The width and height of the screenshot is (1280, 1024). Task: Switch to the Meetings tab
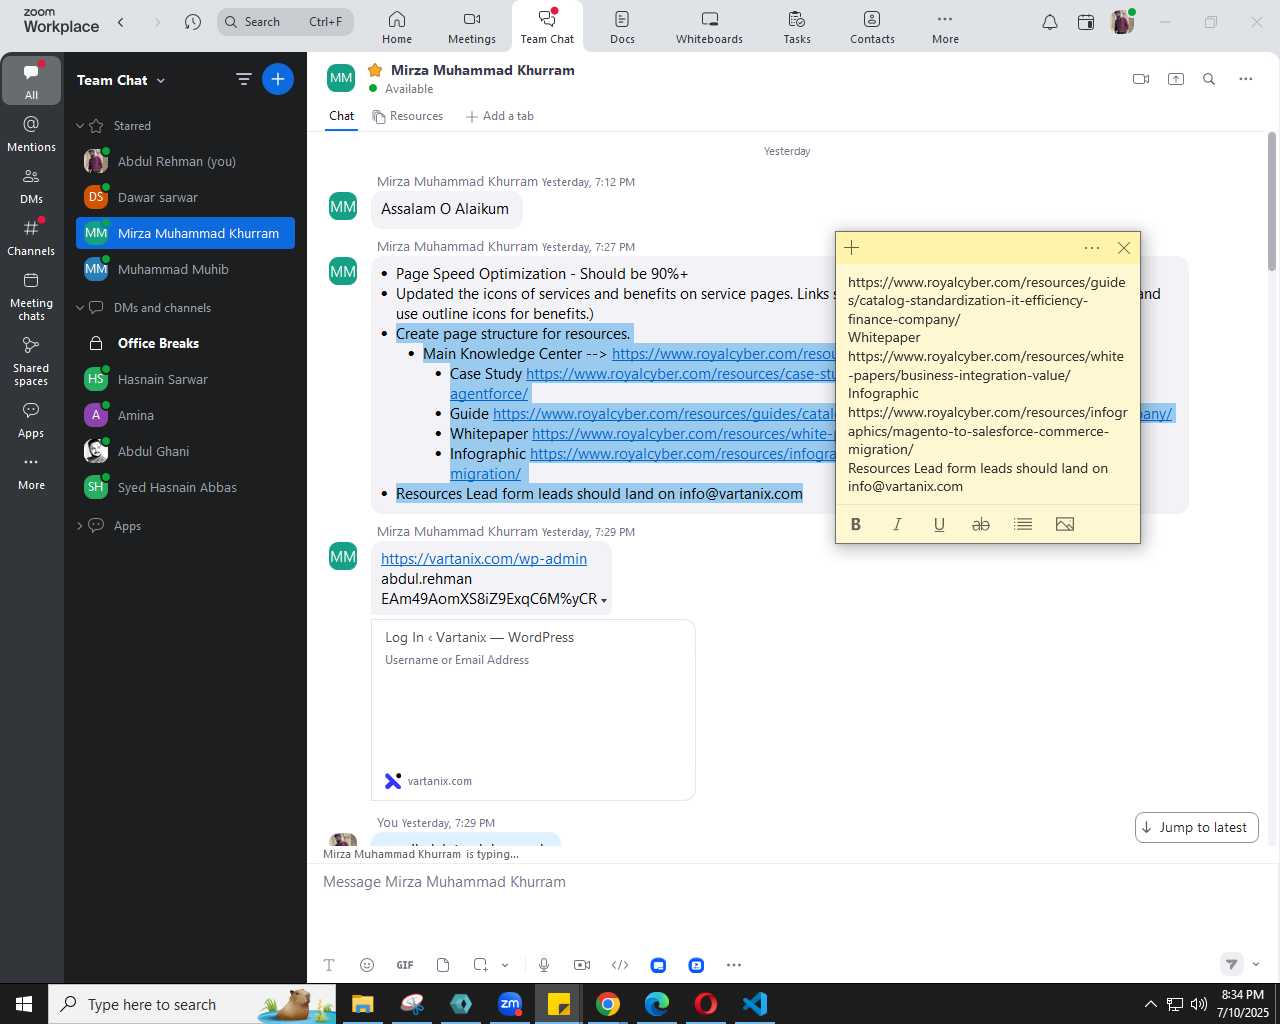pyautogui.click(x=472, y=27)
